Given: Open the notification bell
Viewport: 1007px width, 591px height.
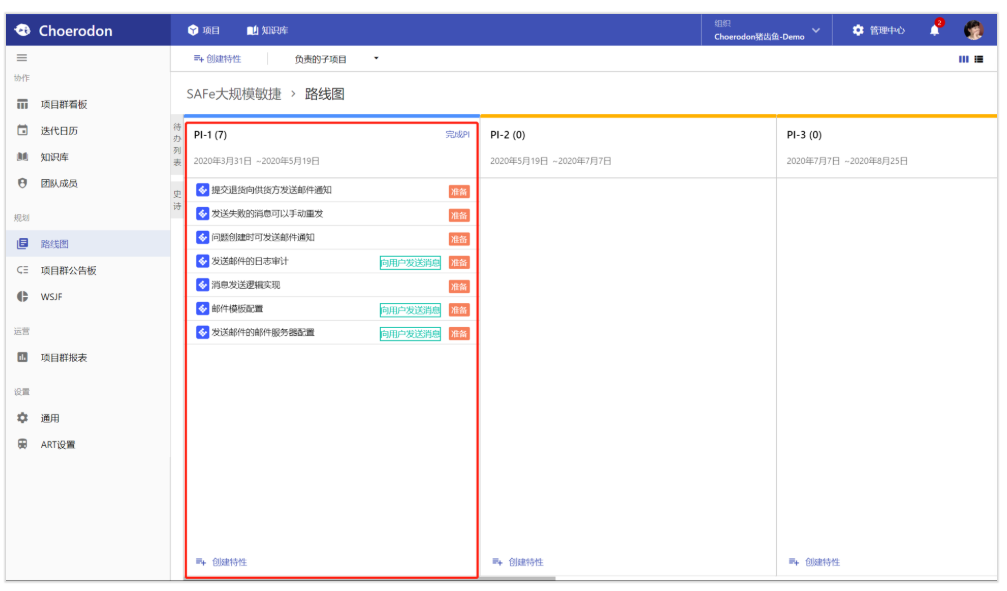Looking at the screenshot, I should tap(935, 30).
